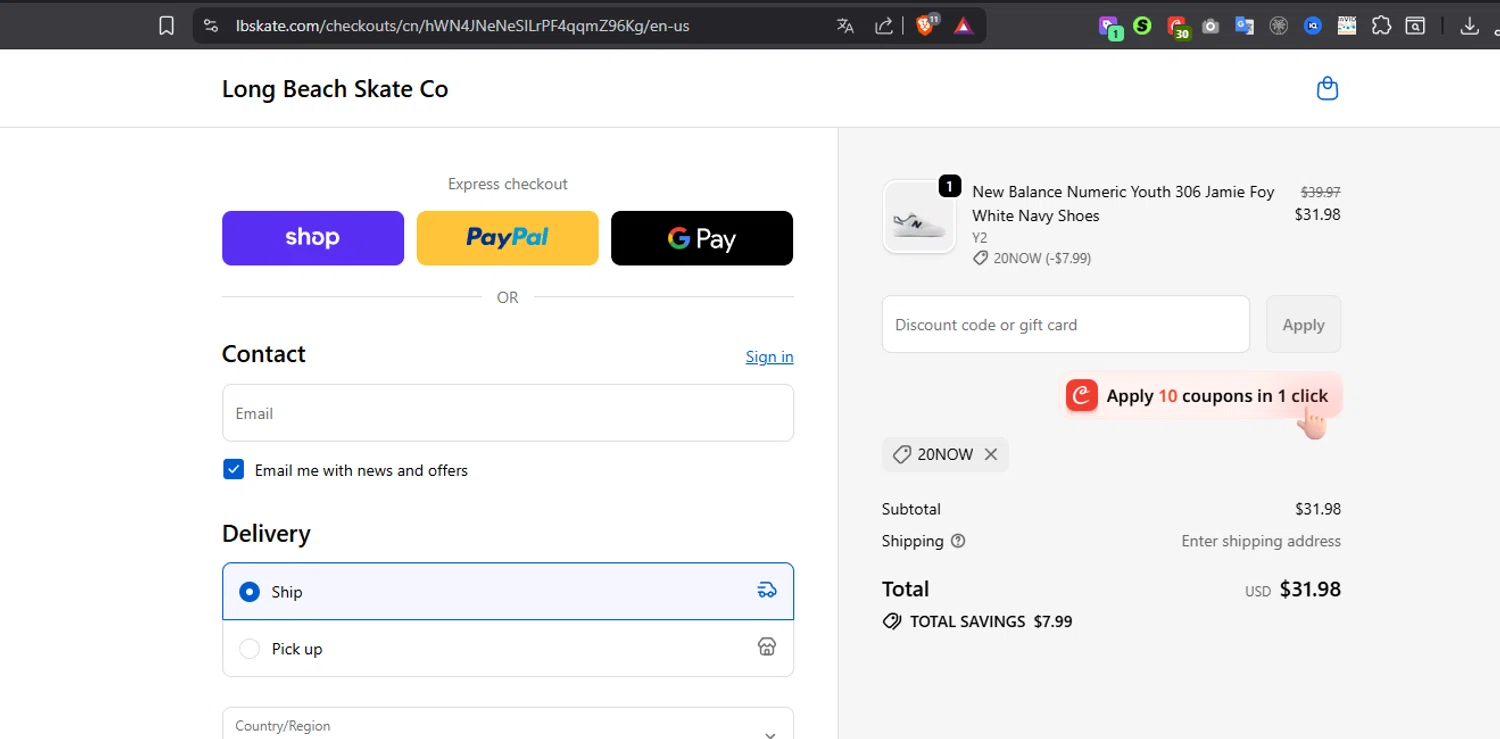Open Brave Shields lion icon
The height and width of the screenshot is (739, 1500).
(926, 26)
